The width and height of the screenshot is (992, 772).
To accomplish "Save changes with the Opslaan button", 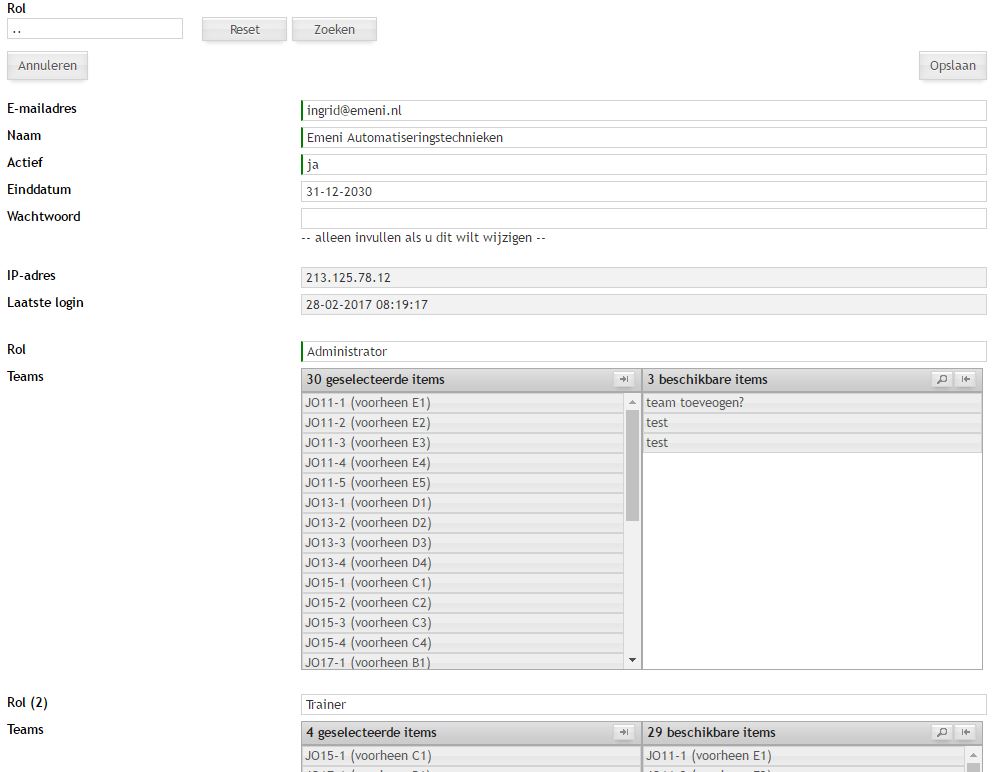I will point(952,66).
